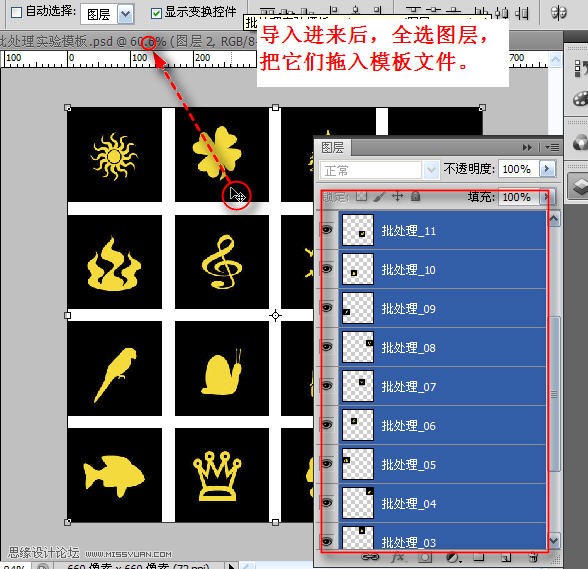Open the 图层 auto-select dropdown
The width and height of the screenshot is (588, 569).
pyautogui.click(x=126, y=15)
